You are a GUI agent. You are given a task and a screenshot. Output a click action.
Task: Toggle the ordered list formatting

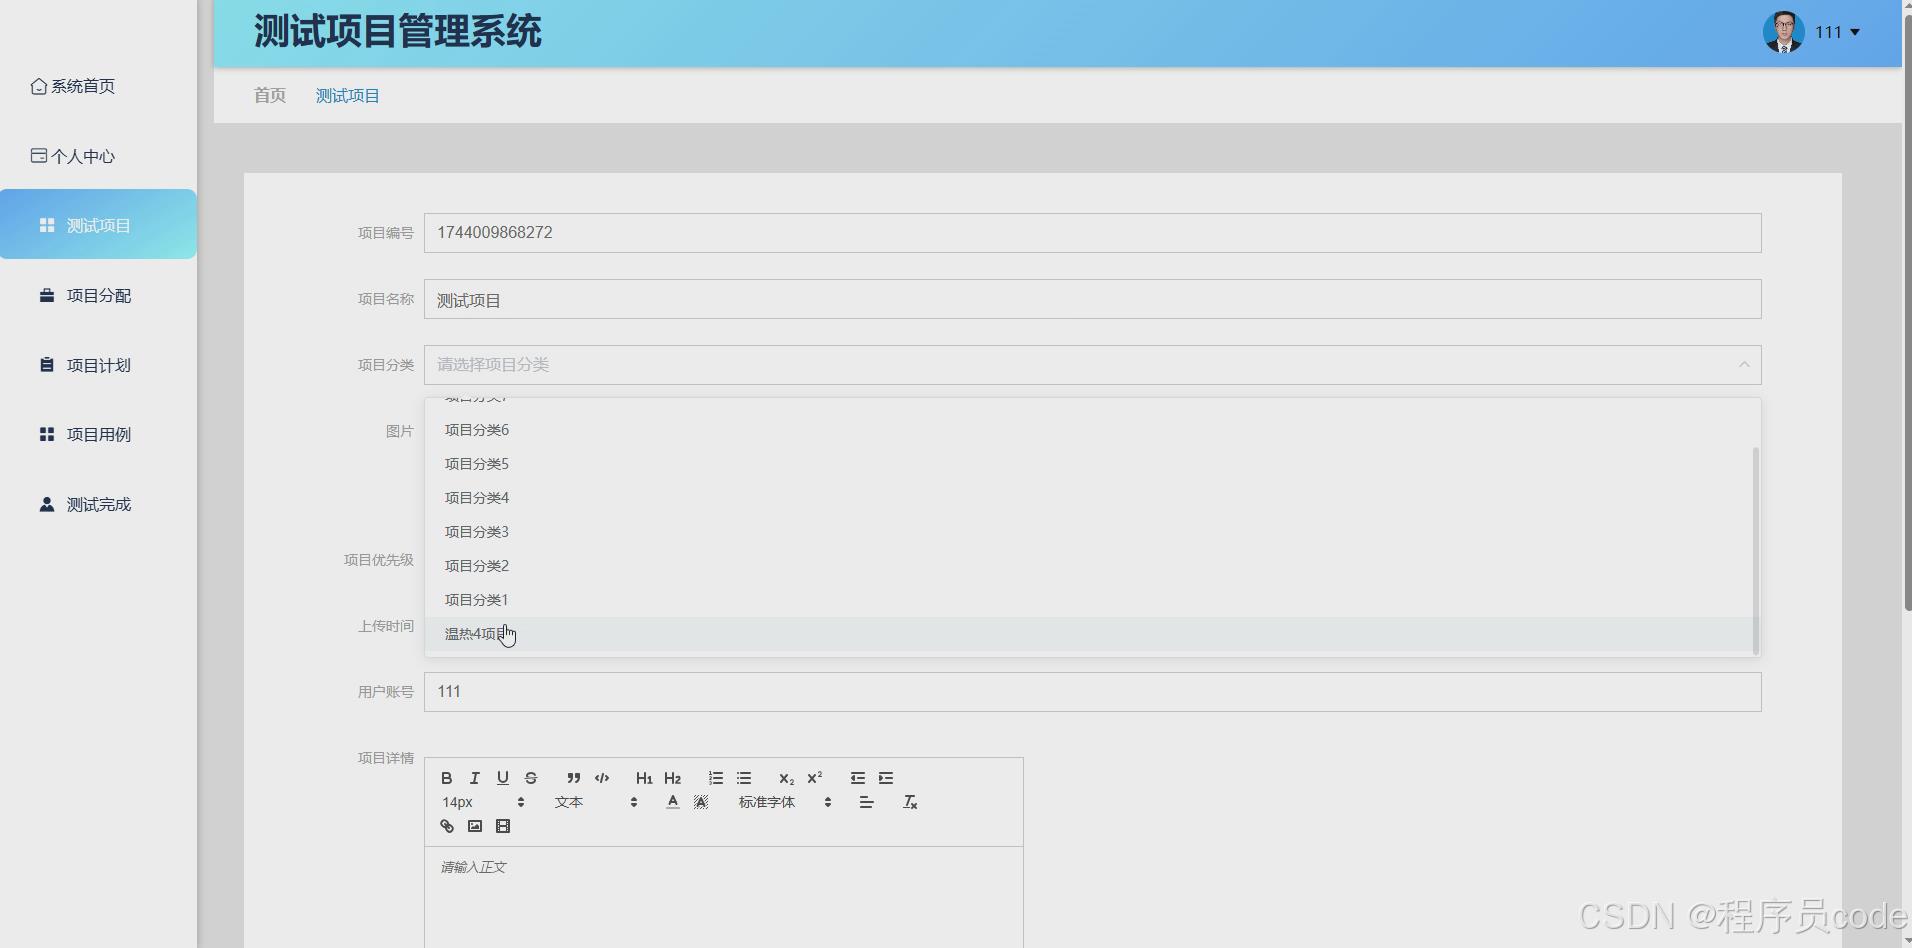point(716,778)
